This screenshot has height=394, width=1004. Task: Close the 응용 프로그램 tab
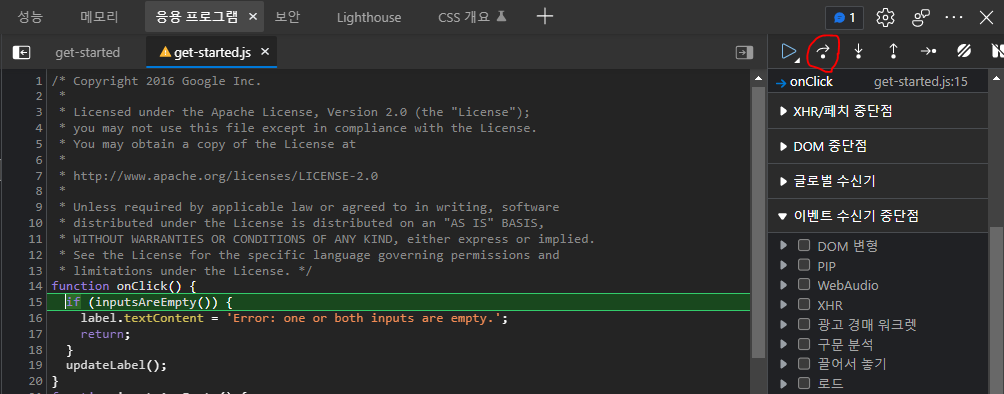(252, 17)
